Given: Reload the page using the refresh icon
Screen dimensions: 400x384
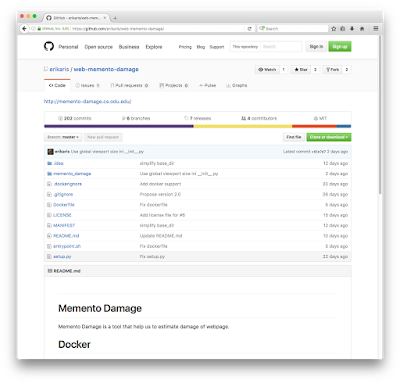Looking at the screenshot, I should point(249,29).
